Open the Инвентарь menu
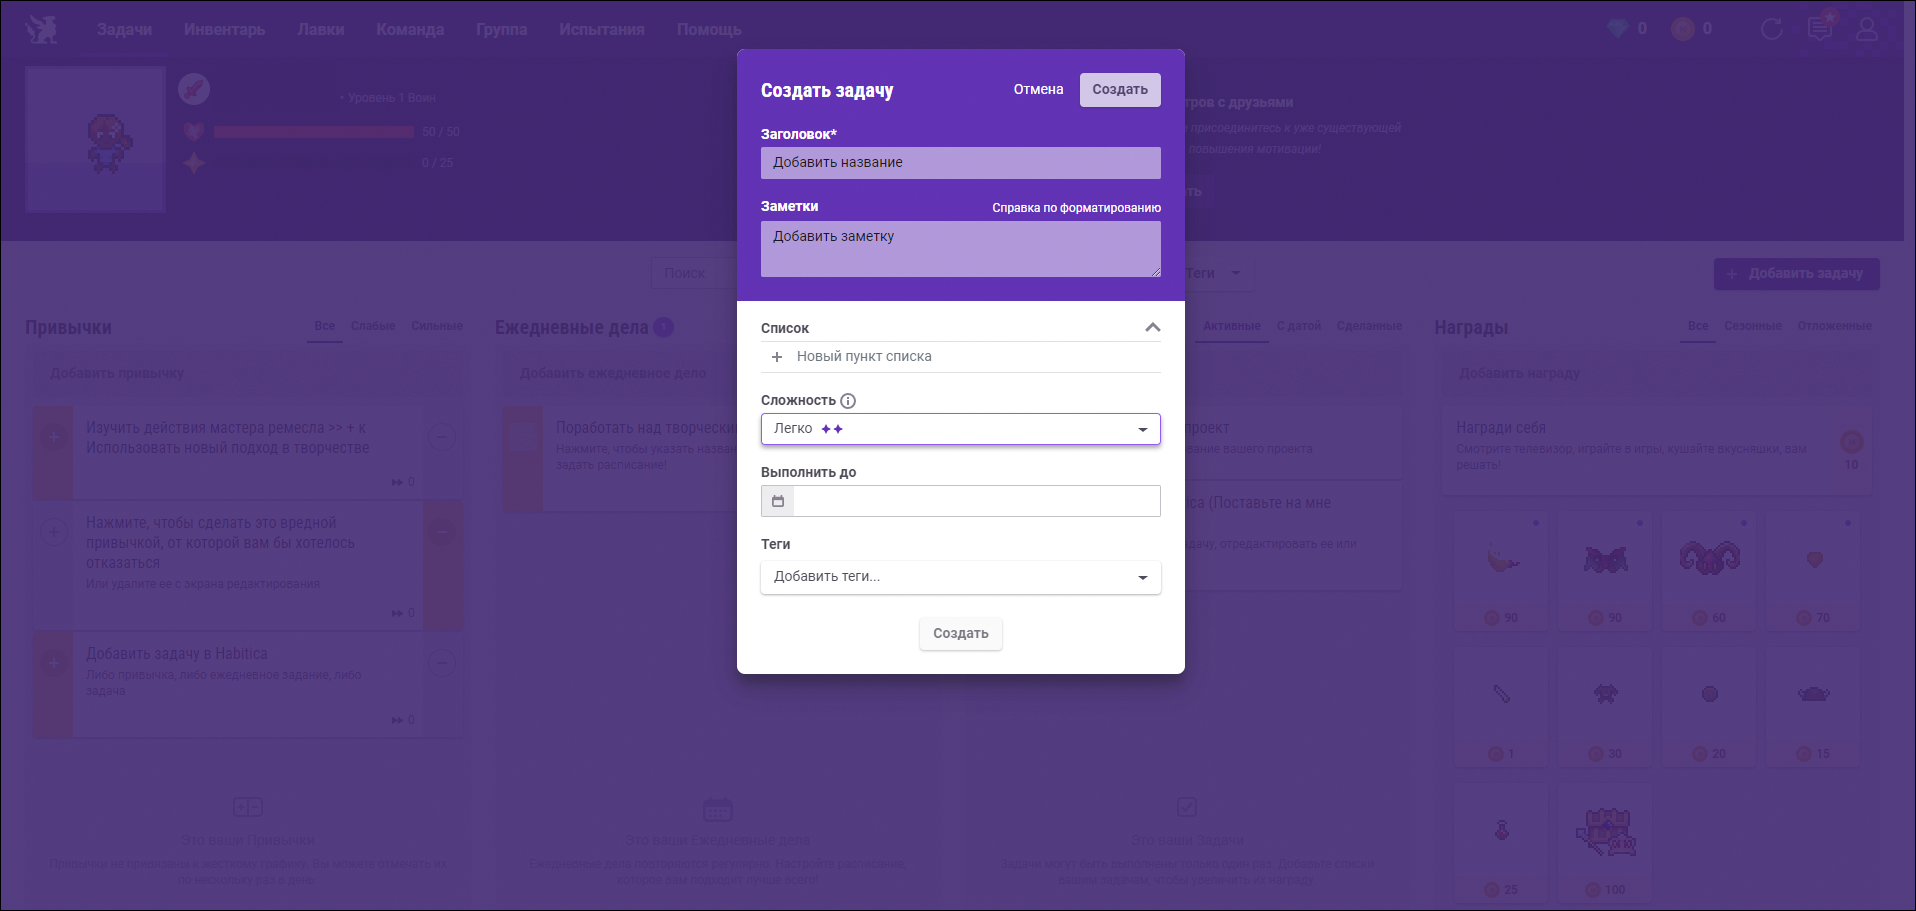 pos(224,29)
